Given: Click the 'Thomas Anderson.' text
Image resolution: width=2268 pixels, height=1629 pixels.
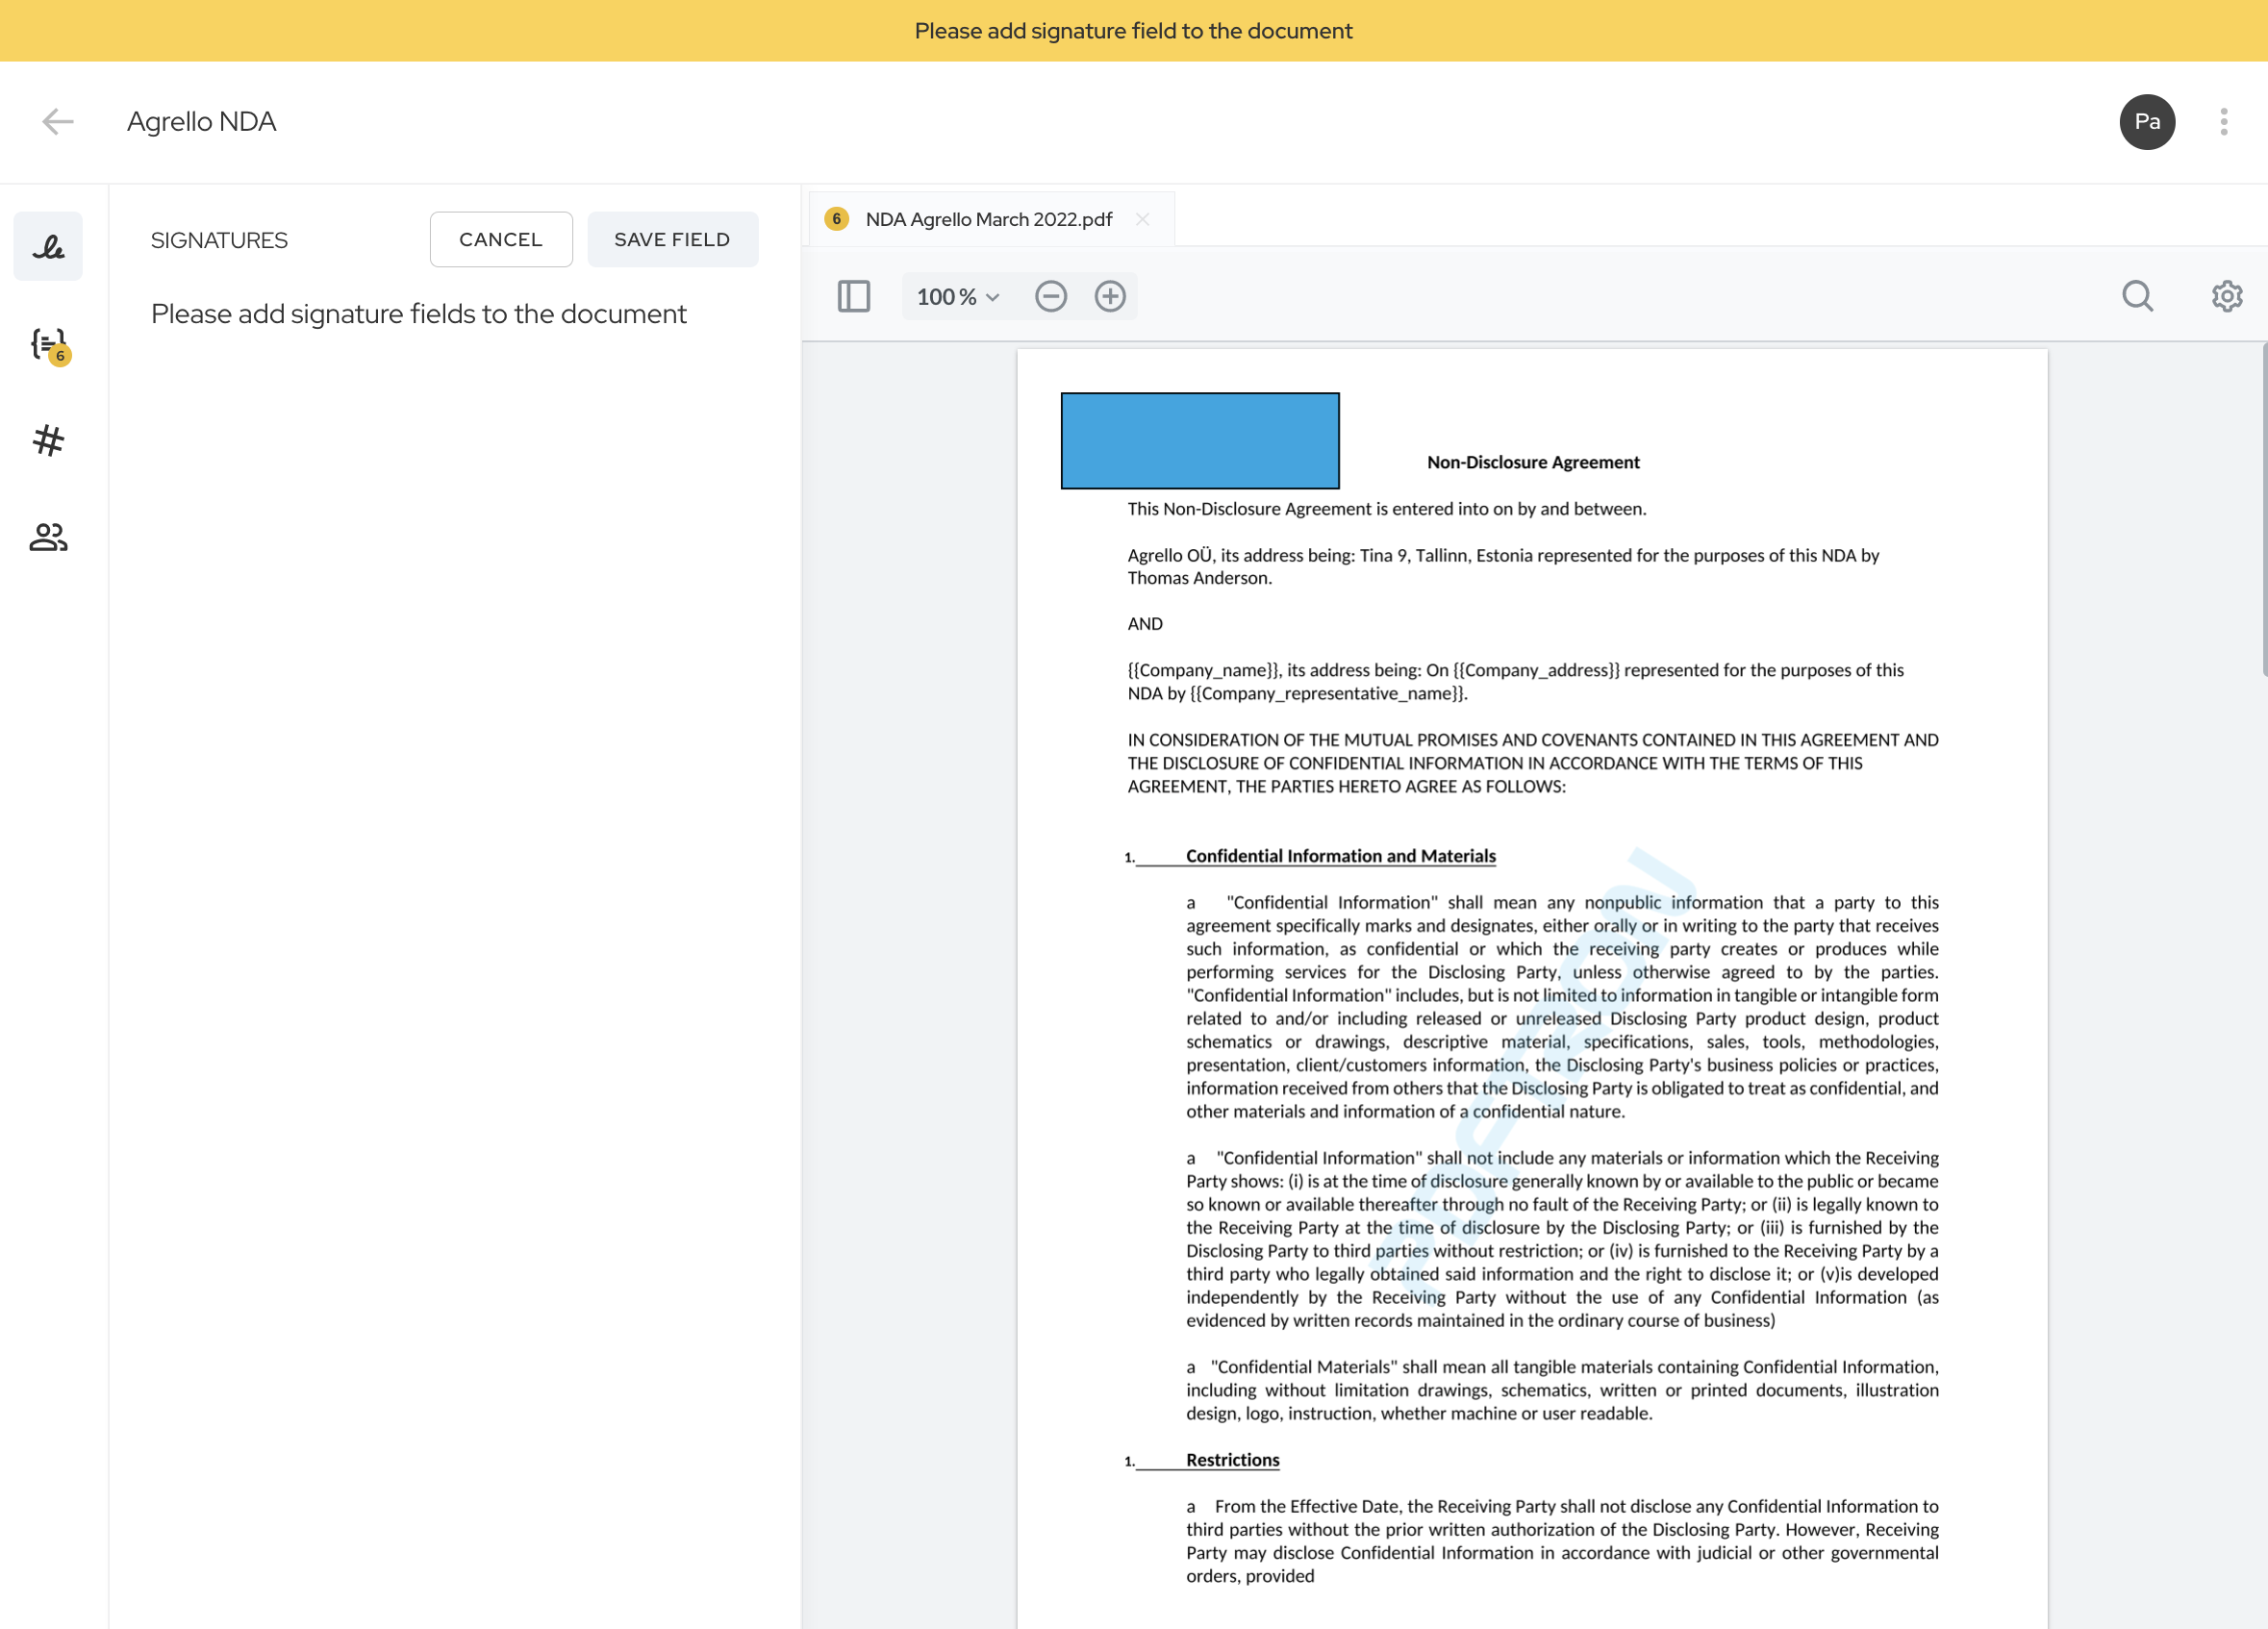Looking at the screenshot, I should tap(1199, 578).
